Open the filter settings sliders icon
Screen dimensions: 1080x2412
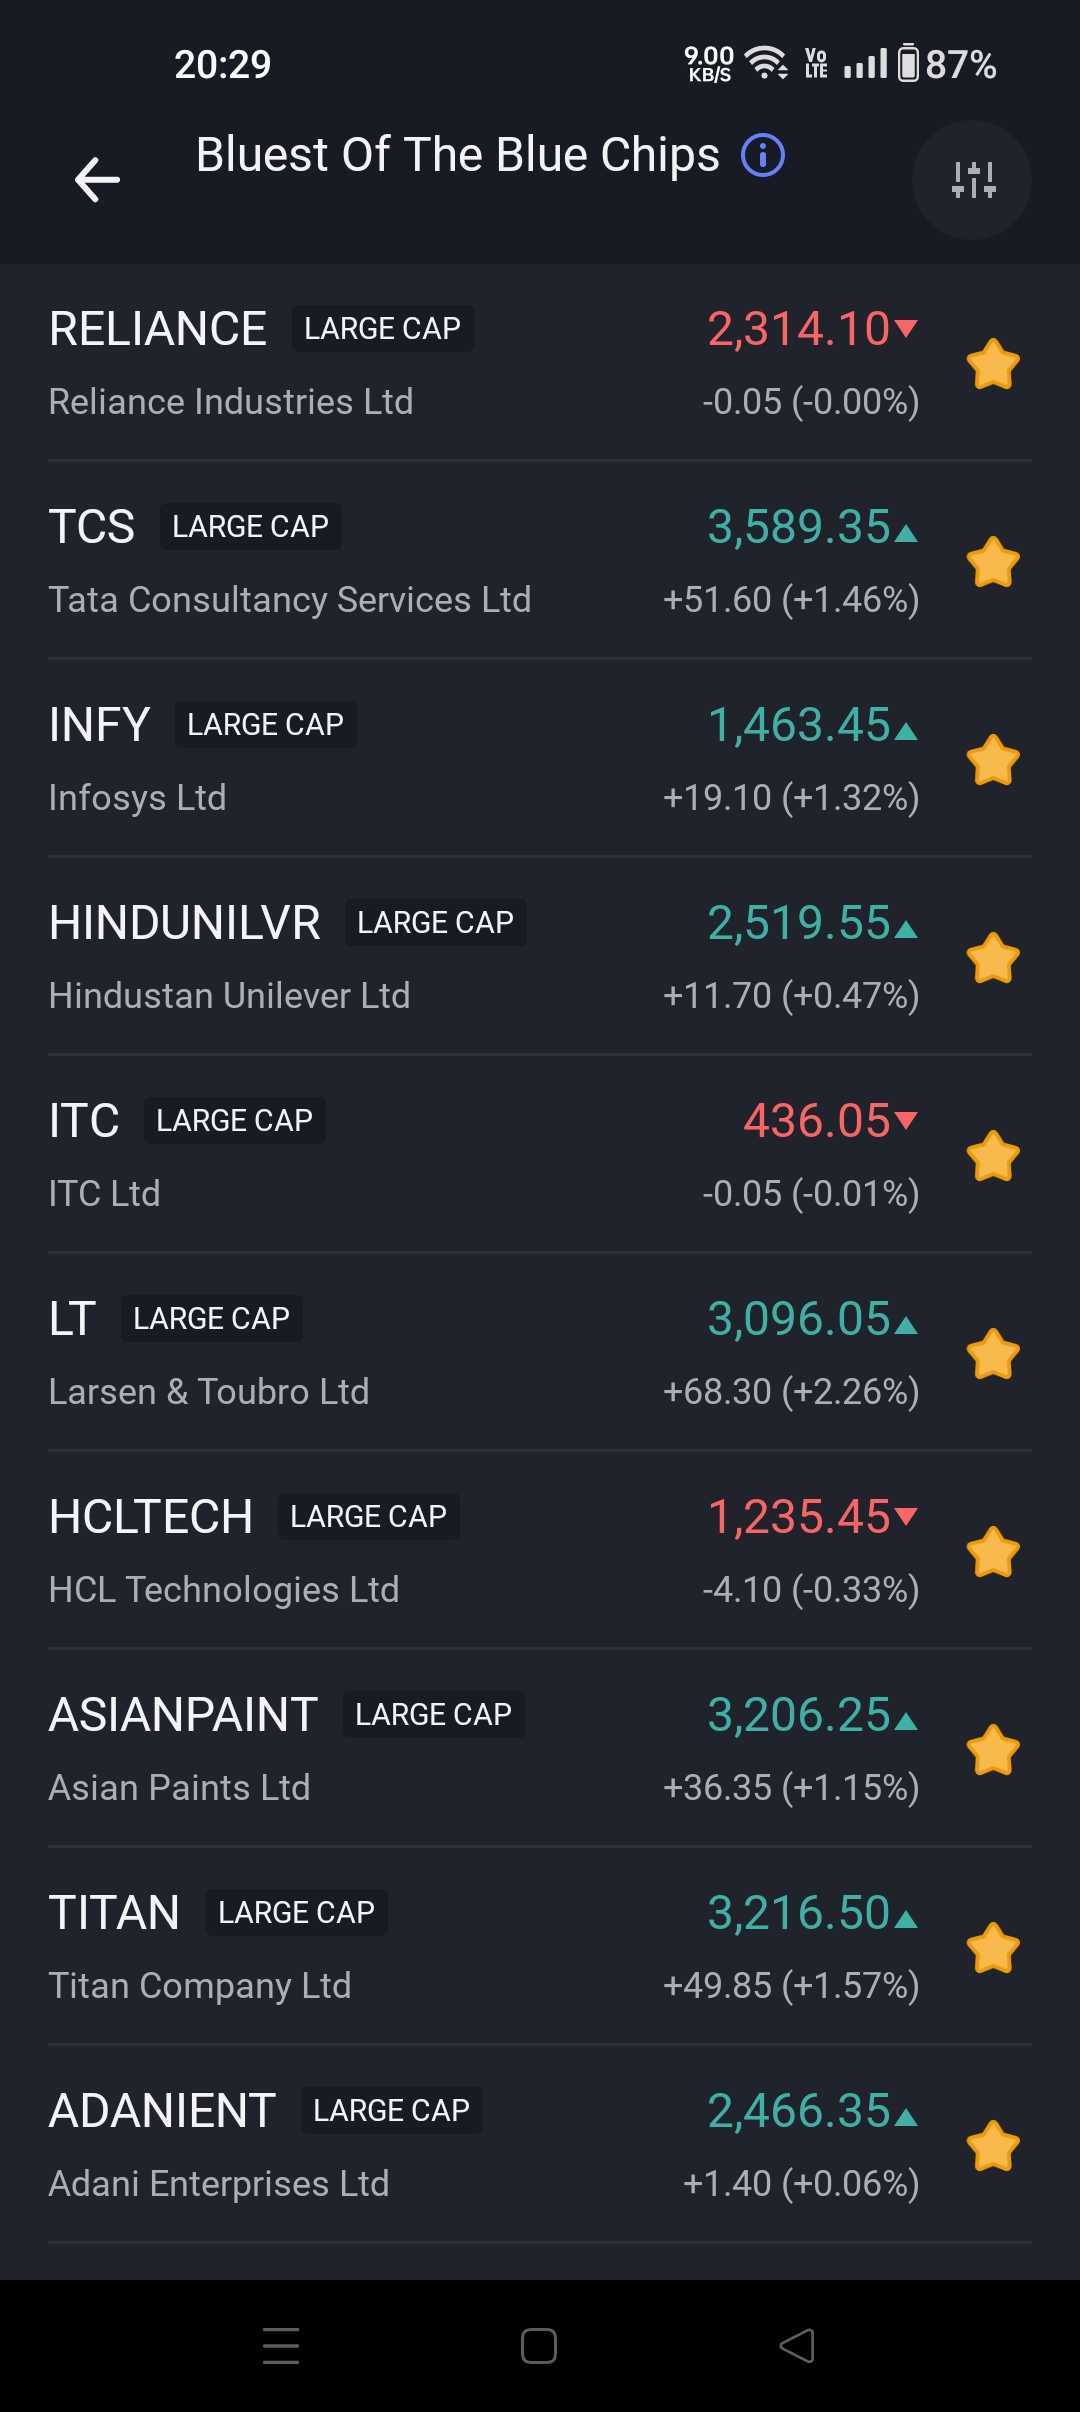coord(972,180)
